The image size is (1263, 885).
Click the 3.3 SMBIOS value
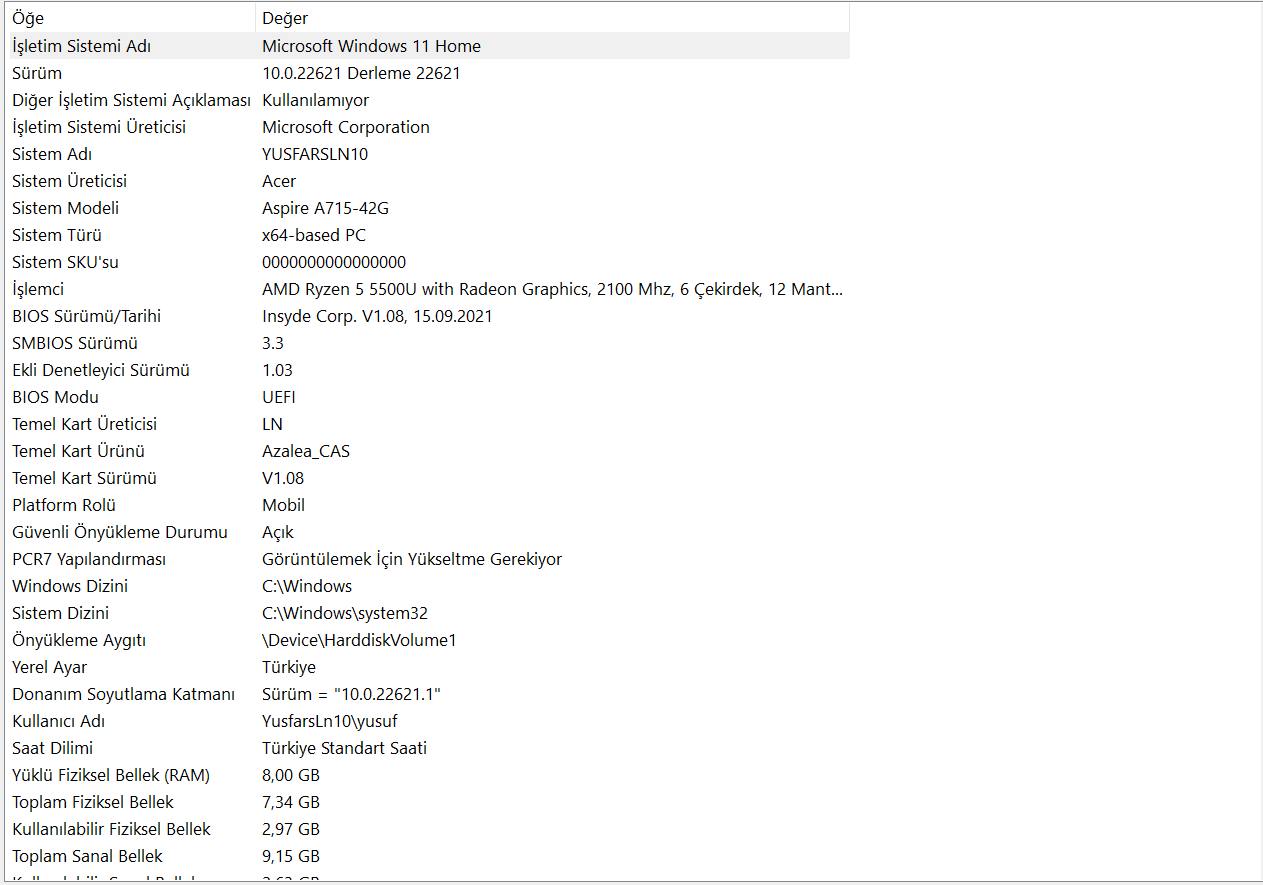pyautogui.click(x=273, y=343)
